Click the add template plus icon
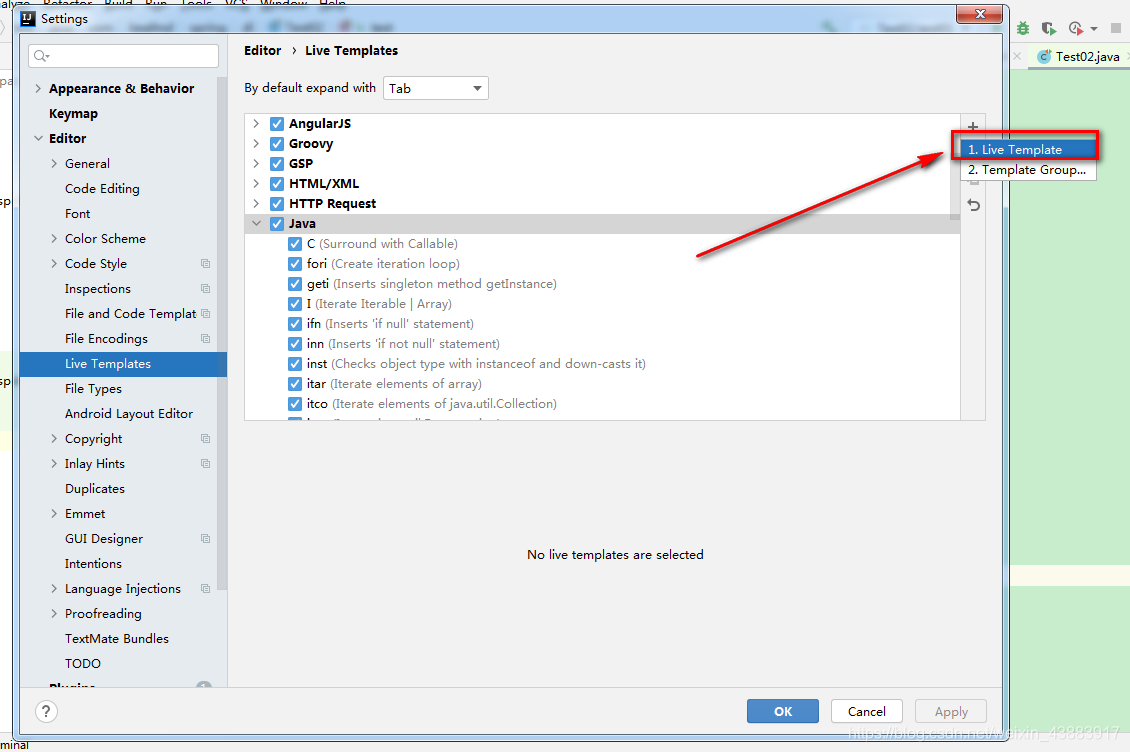This screenshot has height=752, width=1130. click(x=973, y=127)
